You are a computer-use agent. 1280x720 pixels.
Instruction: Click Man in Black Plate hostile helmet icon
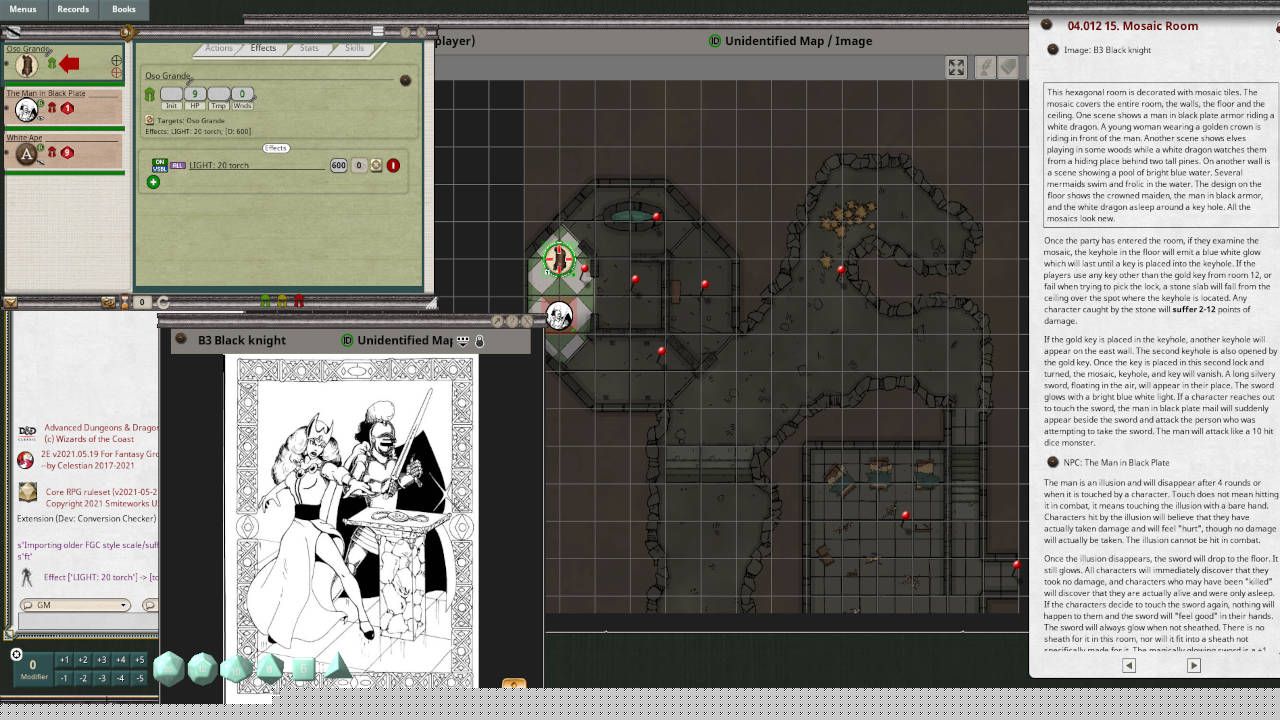[x=52, y=108]
